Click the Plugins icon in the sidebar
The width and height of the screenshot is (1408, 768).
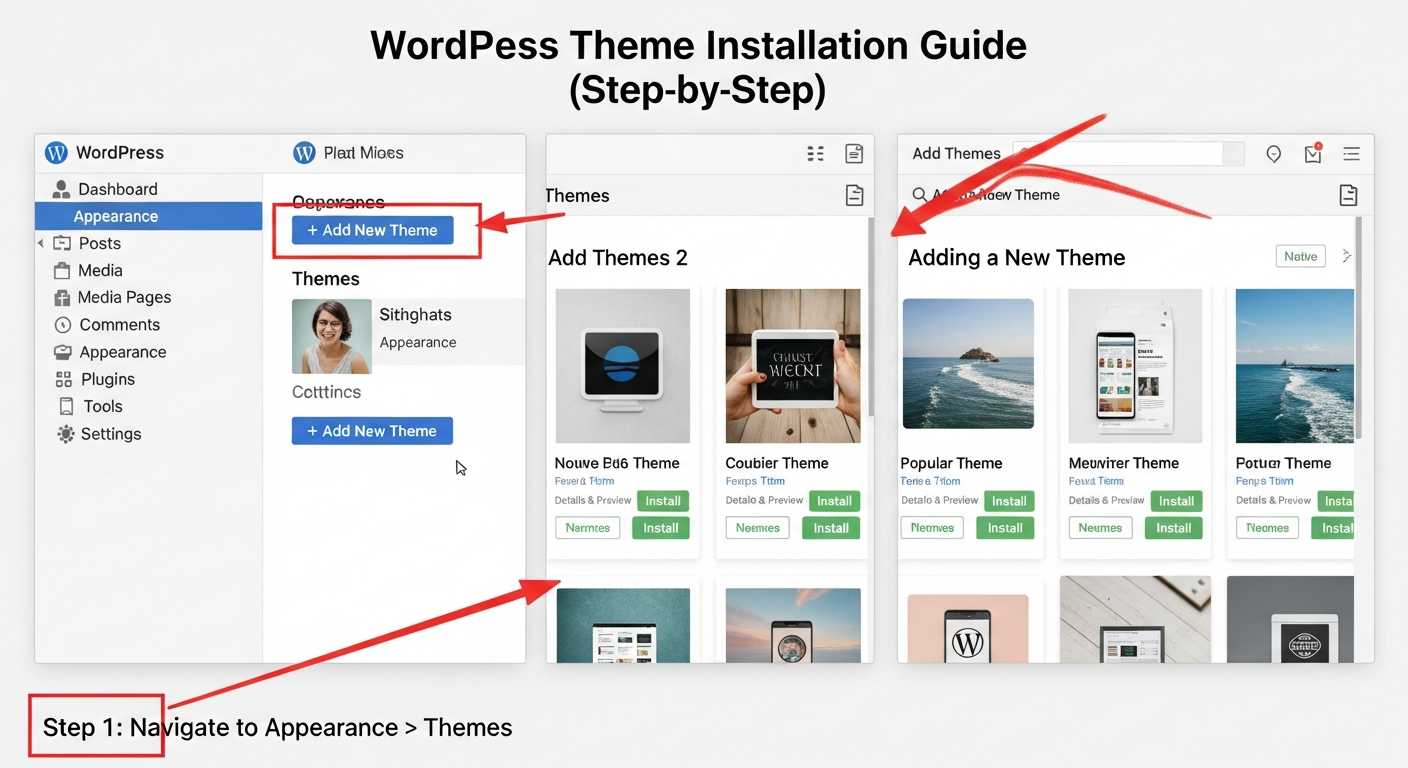pos(64,379)
